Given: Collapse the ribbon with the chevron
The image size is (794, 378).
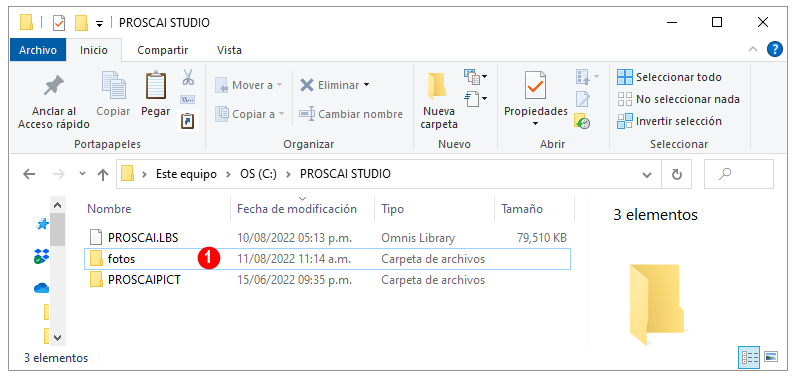Looking at the screenshot, I should [x=753, y=50].
